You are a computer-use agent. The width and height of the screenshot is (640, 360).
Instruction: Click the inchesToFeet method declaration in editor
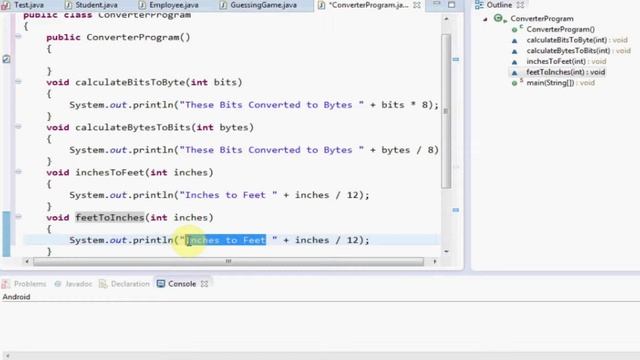coord(130,172)
